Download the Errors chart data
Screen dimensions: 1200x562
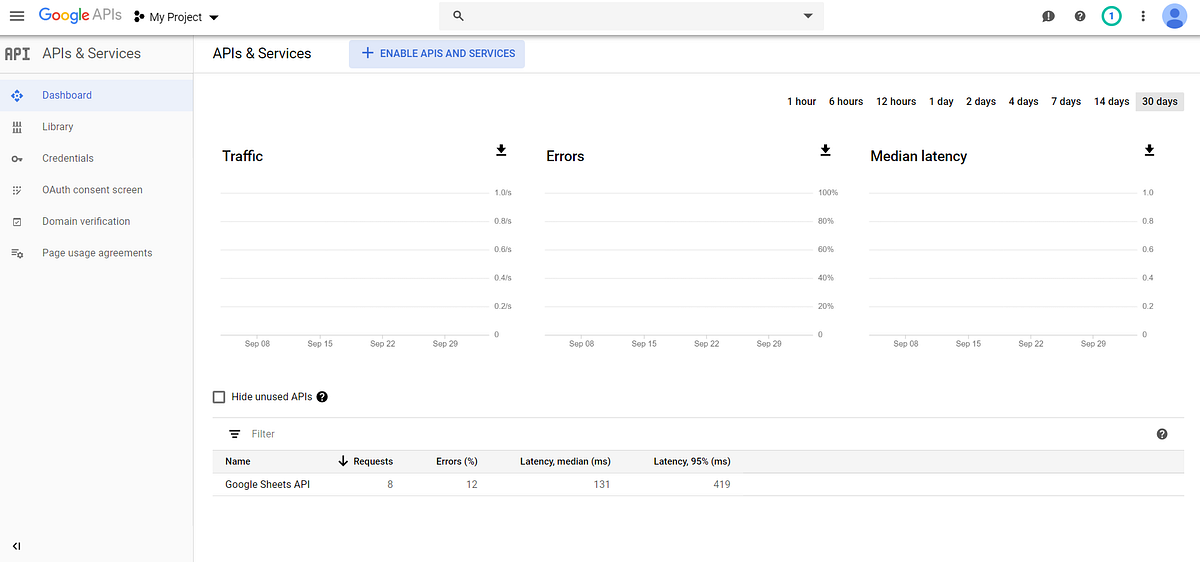825,150
